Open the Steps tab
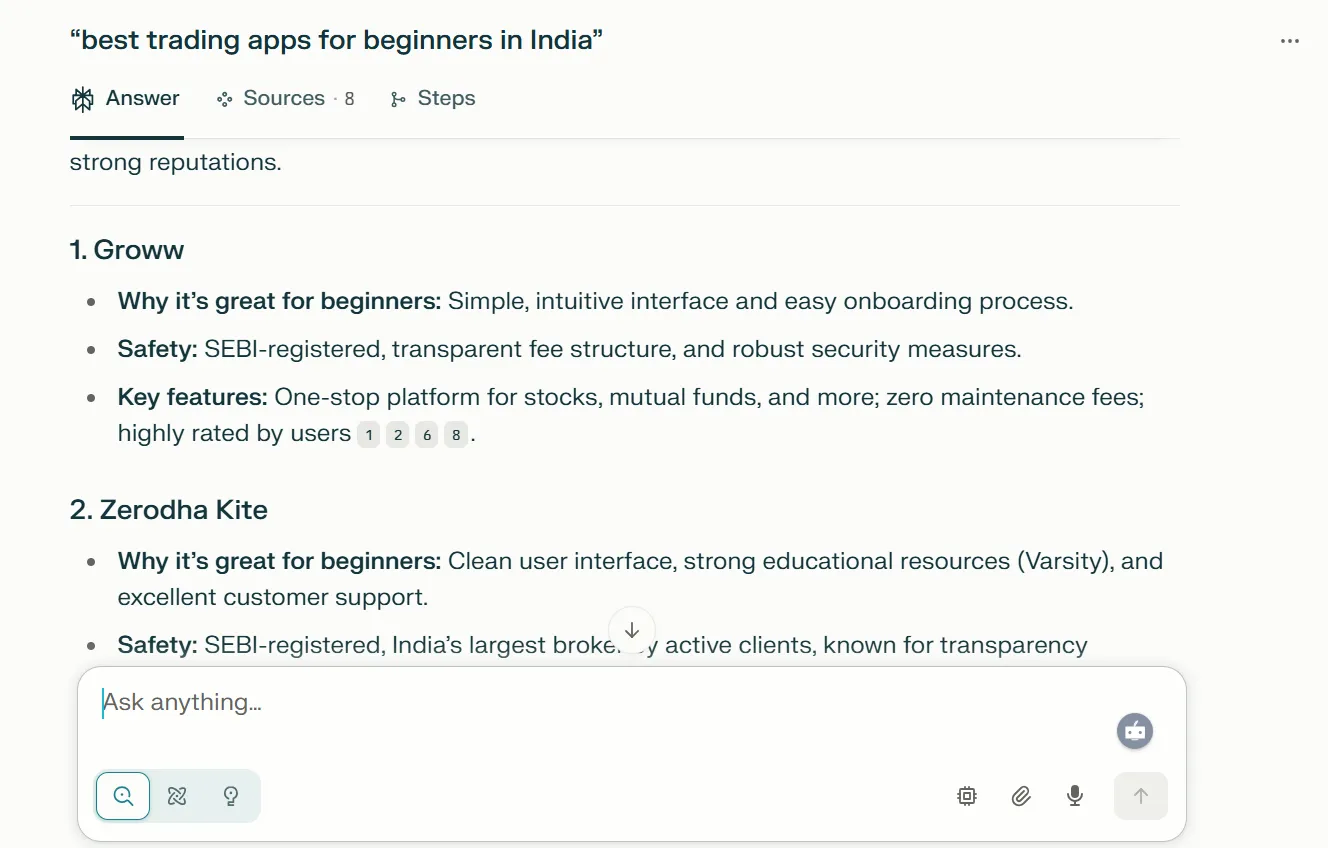Screen dimensions: 1328x848 [432, 98]
